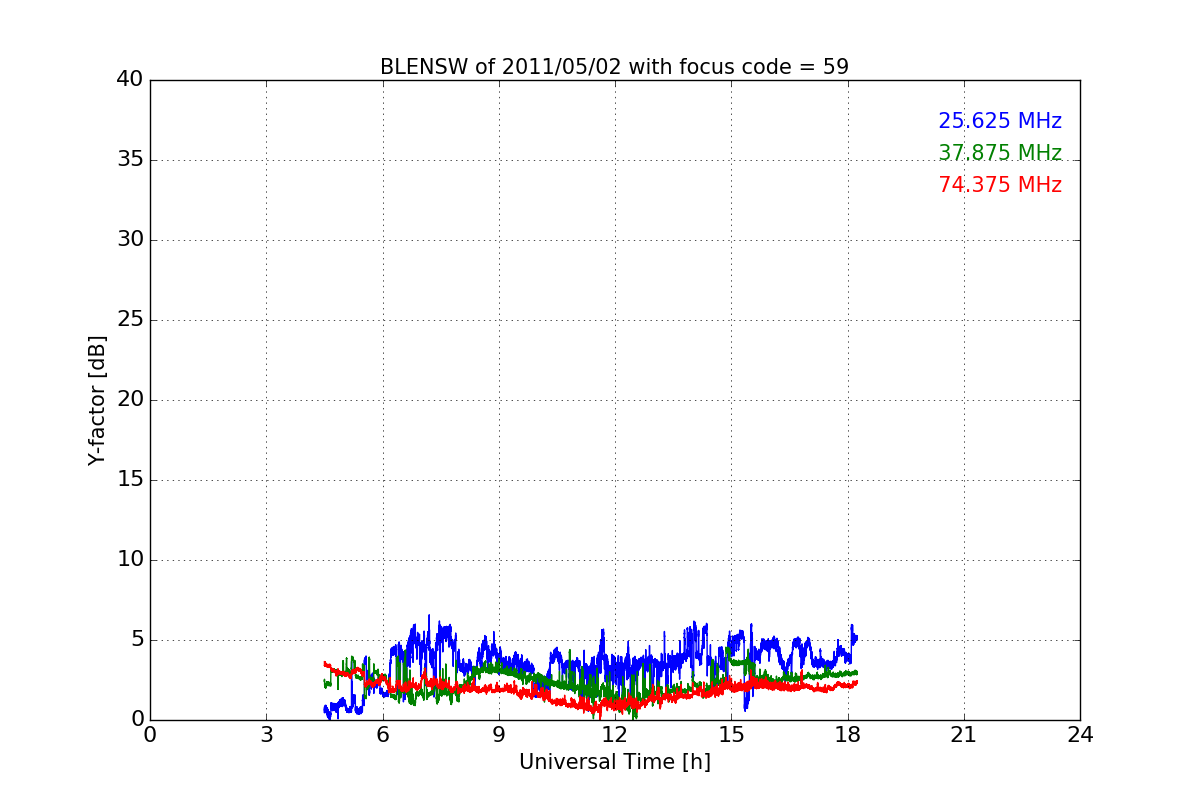Click the x-axis tick label 18
1200x800 pixels.
[848, 734]
